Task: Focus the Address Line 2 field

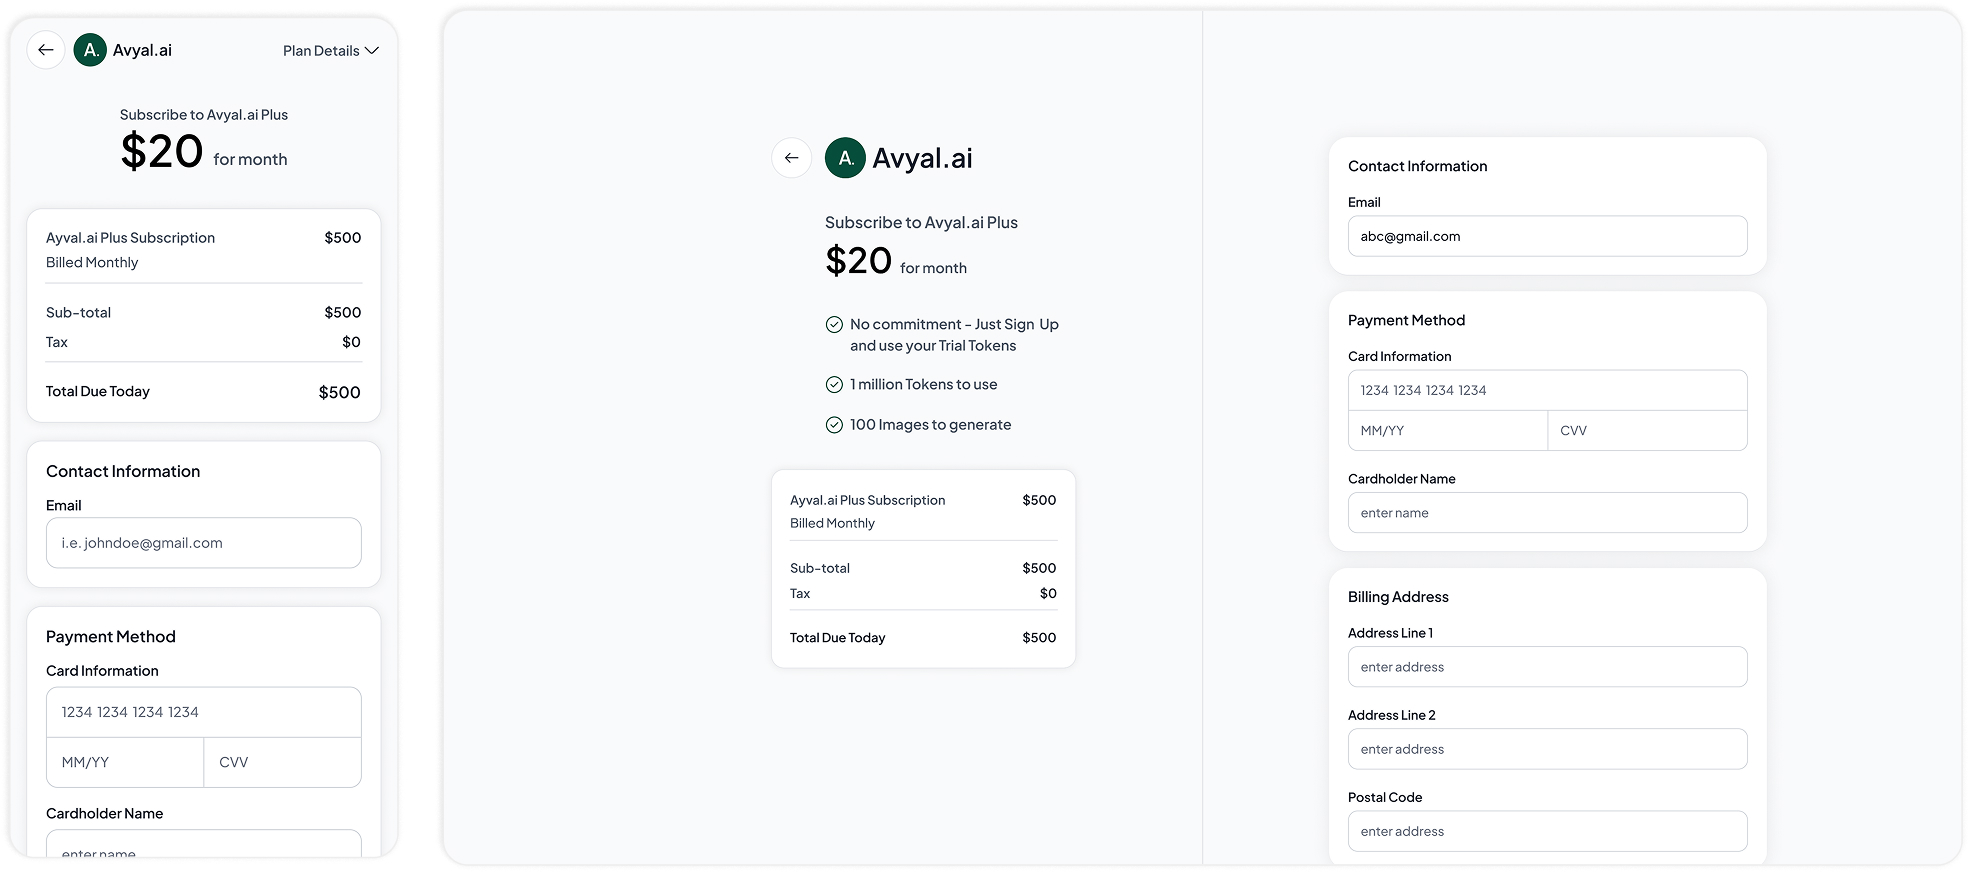Action: click(1548, 748)
